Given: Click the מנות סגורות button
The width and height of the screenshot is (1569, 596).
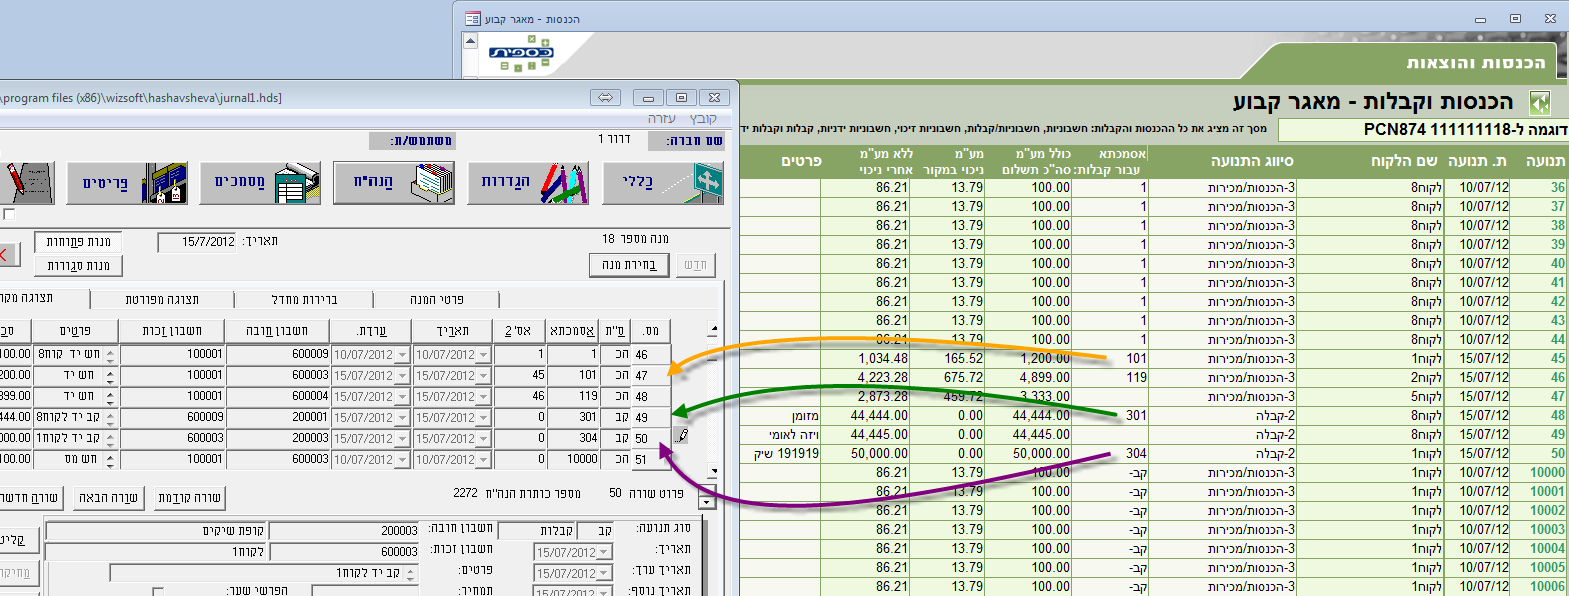Looking at the screenshot, I should 78,265.
